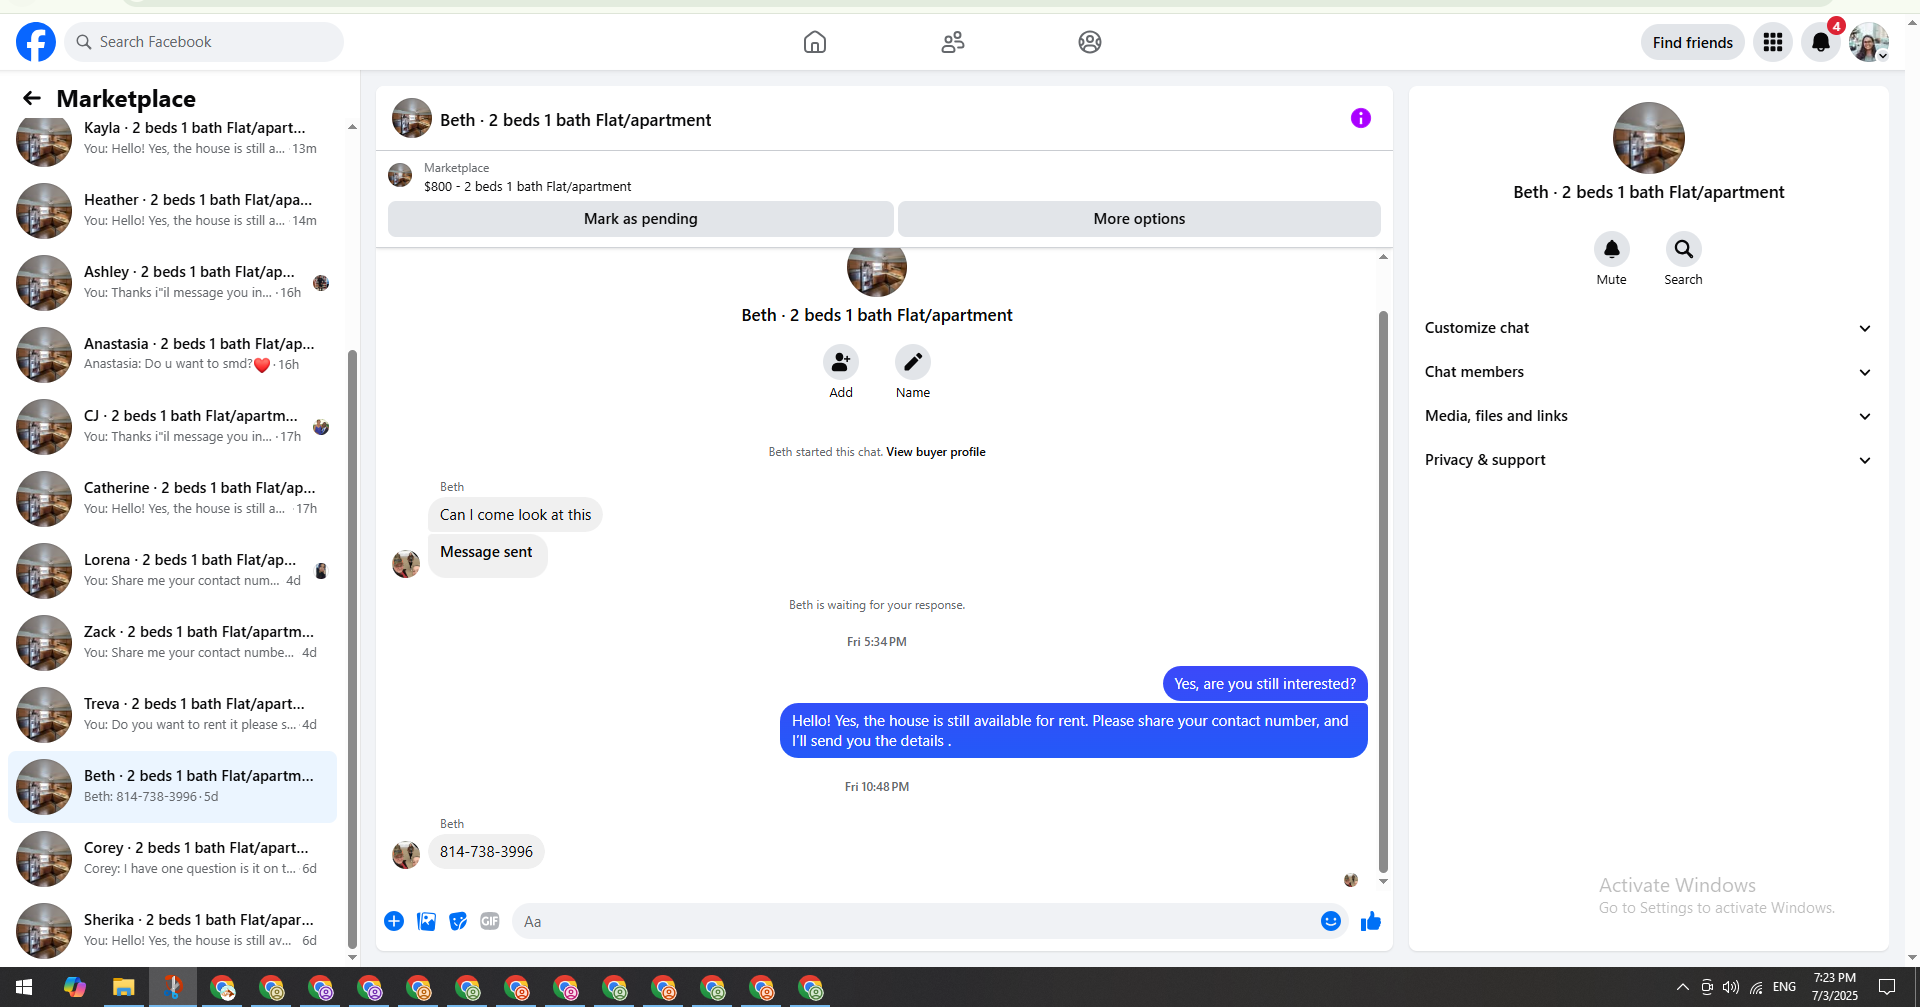The width and height of the screenshot is (1920, 1007).
Task: Open File Explorer from the taskbar
Action: pyautogui.click(x=123, y=987)
